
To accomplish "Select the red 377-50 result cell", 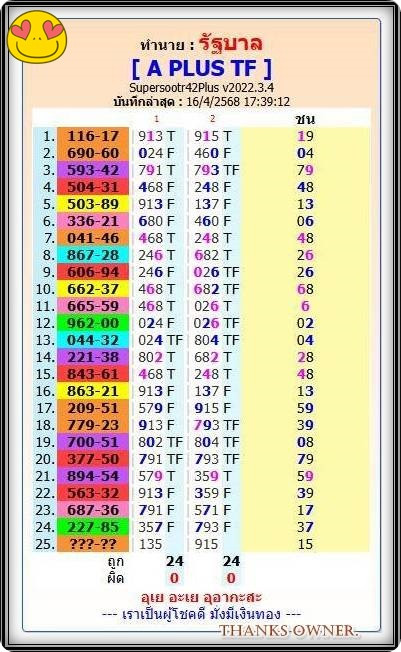I will (x=93, y=459).
